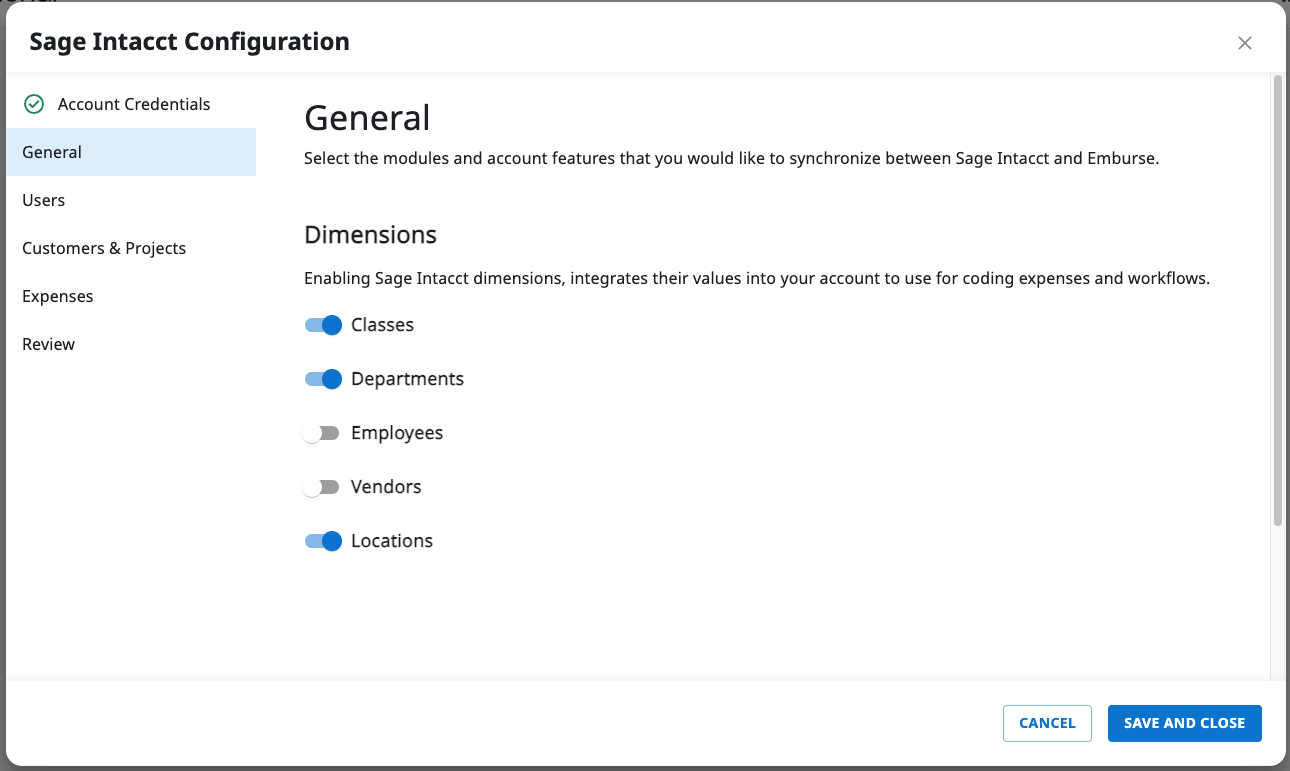Click the Sage Intacct Configuration title
This screenshot has width=1290, height=771.
point(190,42)
